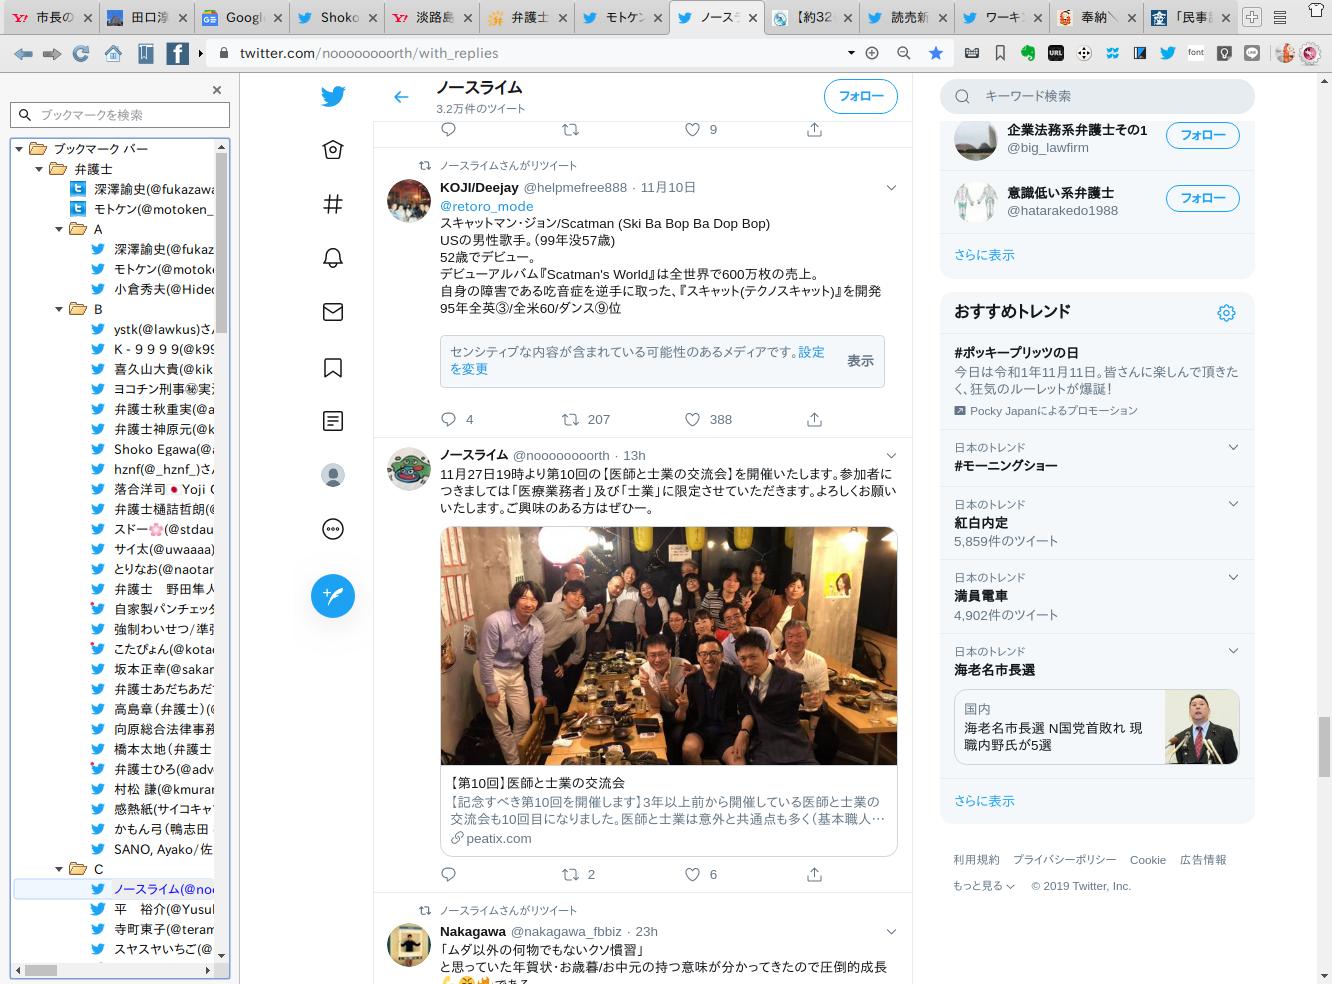Open Twitter home via bird logo

pos(333,97)
